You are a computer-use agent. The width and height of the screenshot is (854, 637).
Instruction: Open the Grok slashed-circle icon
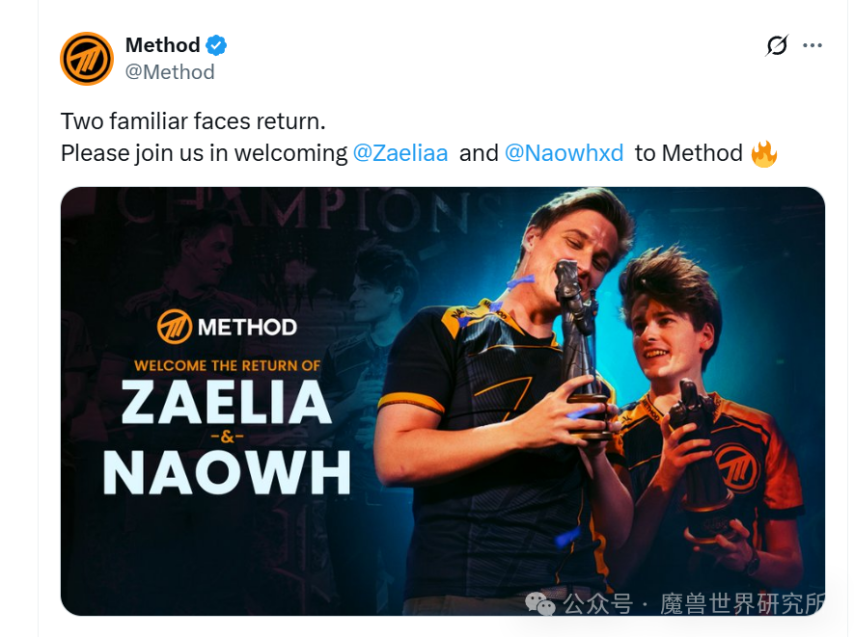click(x=777, y=45)
